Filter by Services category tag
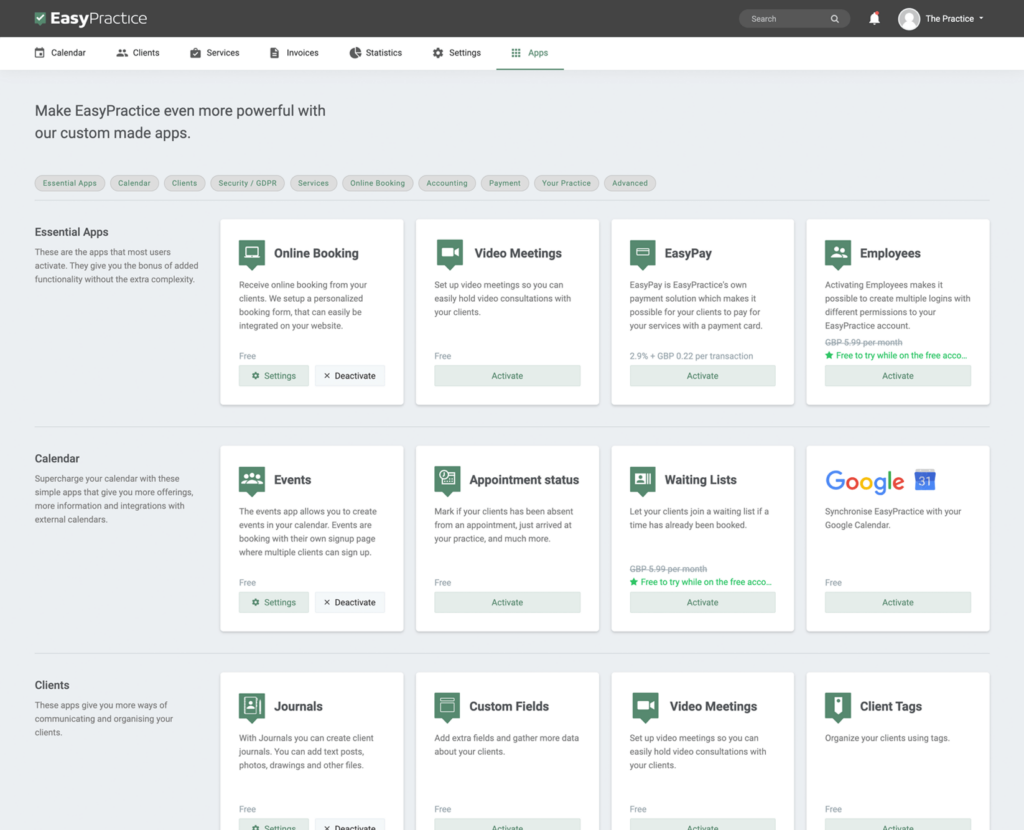This screenshot has width=1024, height=830. click(313, 183)
